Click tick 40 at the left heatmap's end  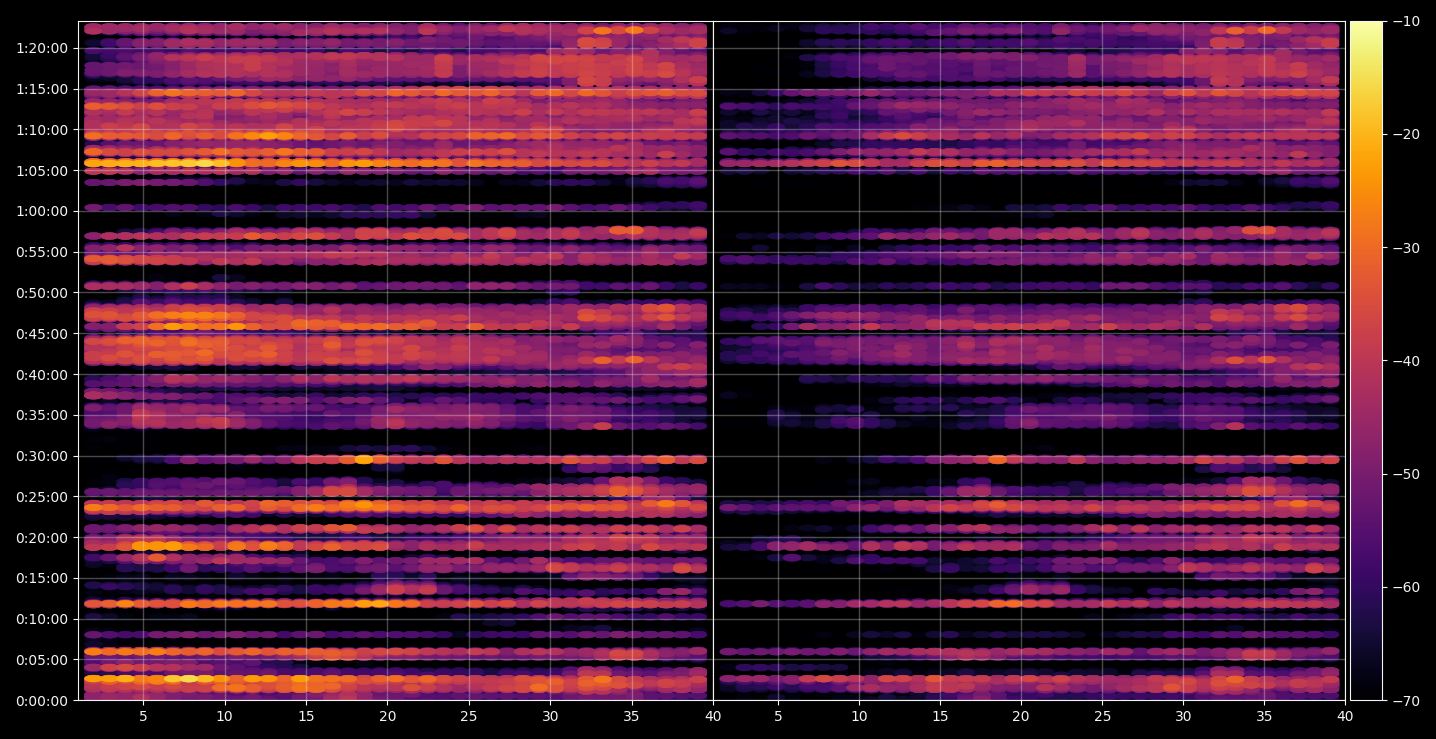(713, 717)
